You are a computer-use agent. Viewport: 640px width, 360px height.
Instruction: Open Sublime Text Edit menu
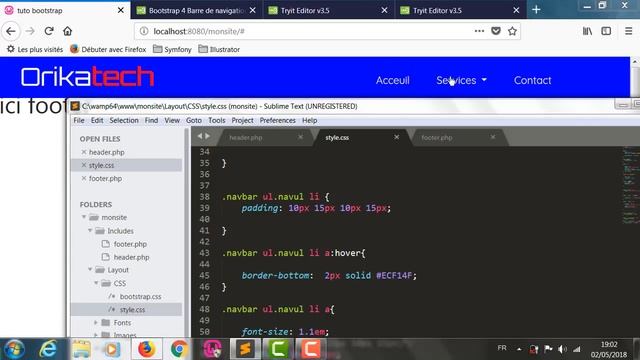[97, 120]
